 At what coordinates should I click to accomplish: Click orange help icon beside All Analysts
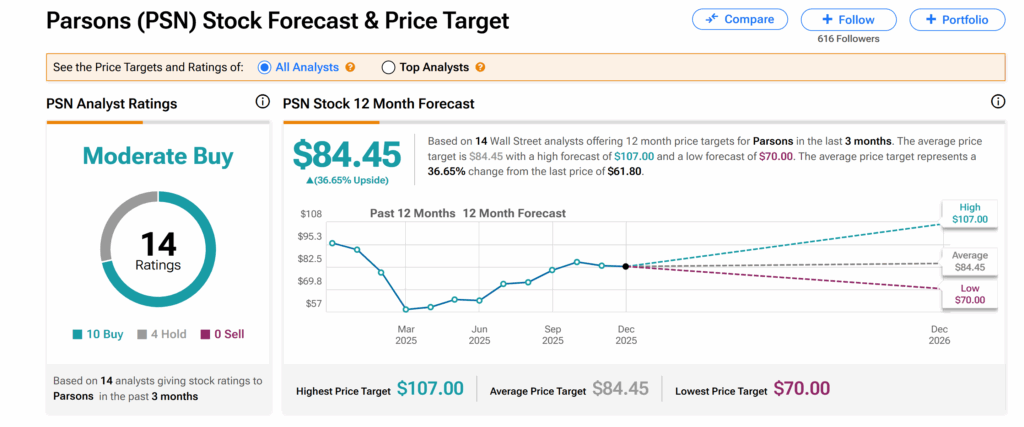[350, 67]
